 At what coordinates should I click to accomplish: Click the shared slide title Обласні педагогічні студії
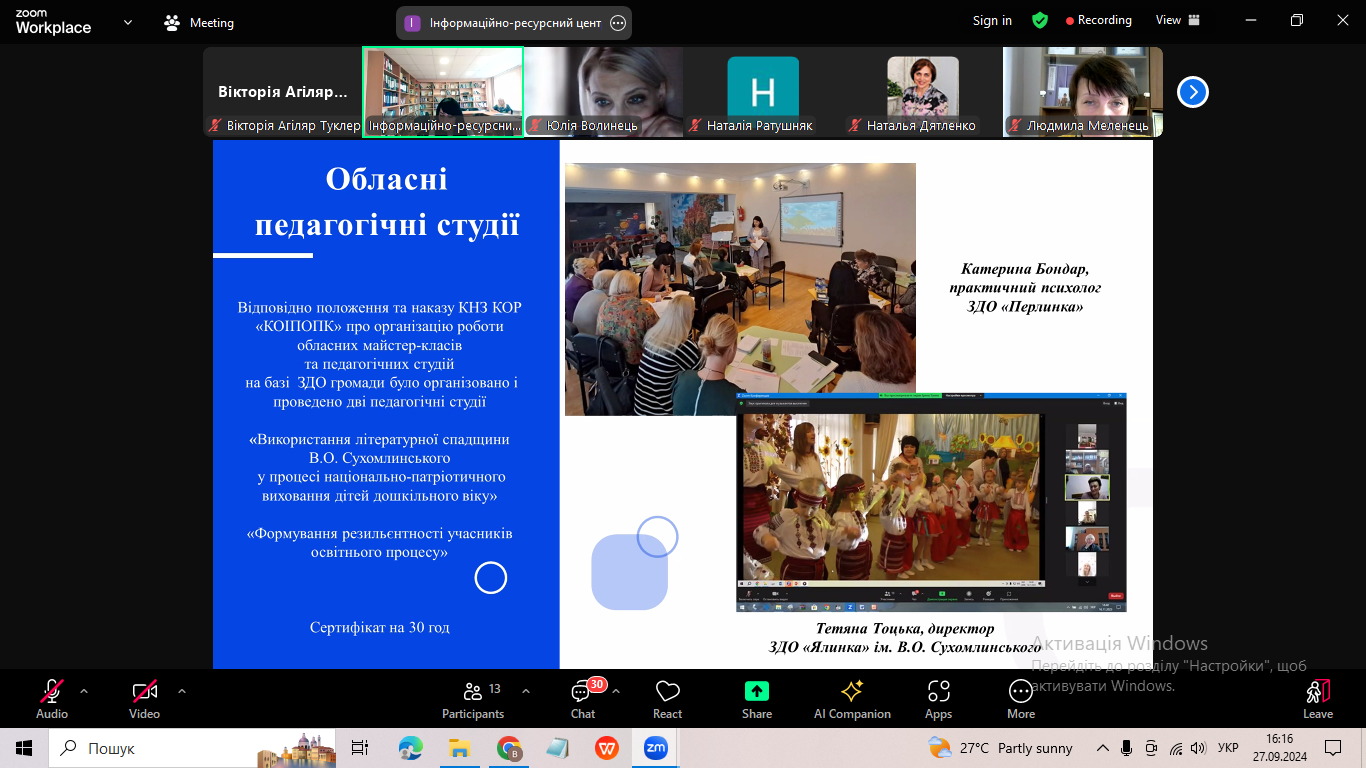387,202
